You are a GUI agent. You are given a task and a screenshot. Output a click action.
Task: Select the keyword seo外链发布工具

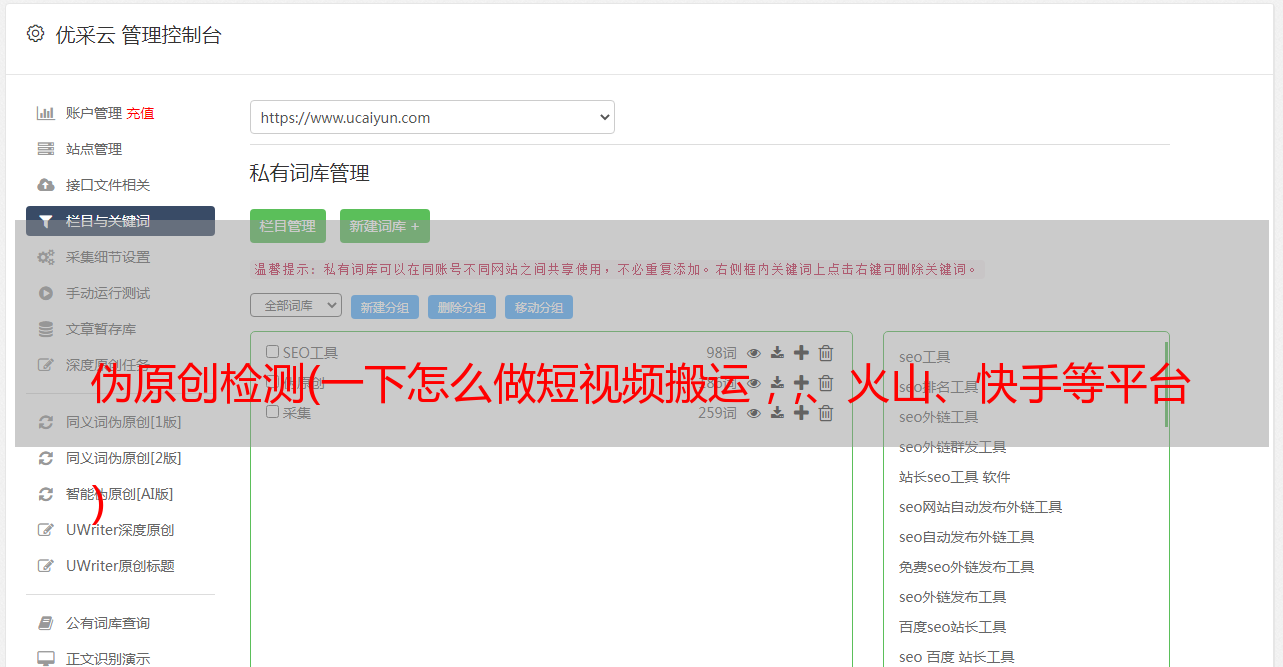[x=953, y=597]
